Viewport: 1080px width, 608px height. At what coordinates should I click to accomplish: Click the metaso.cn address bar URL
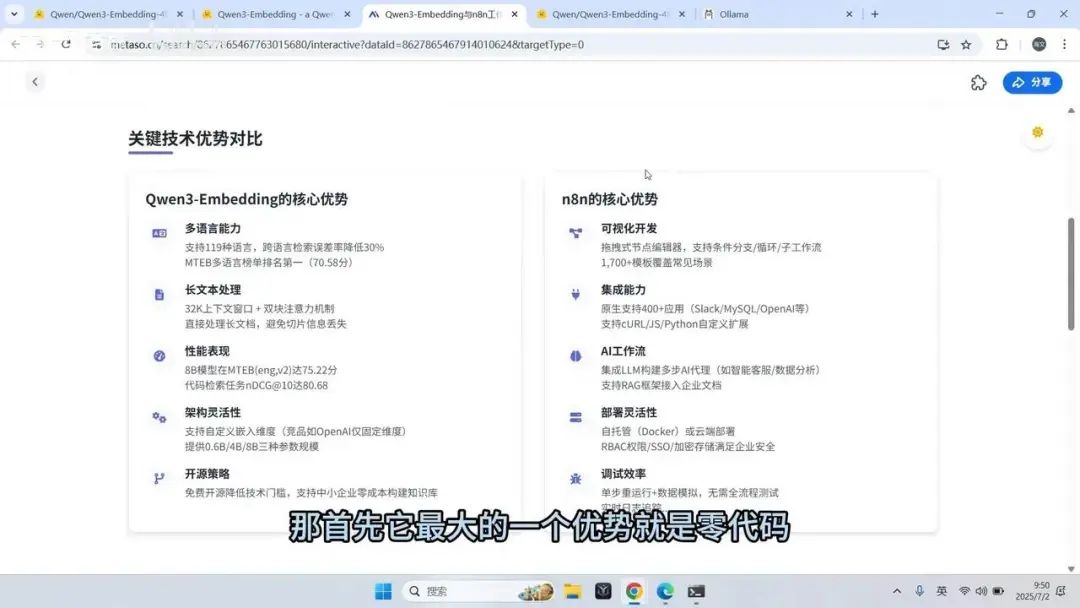pyautogui.click(x=347, y=45)
